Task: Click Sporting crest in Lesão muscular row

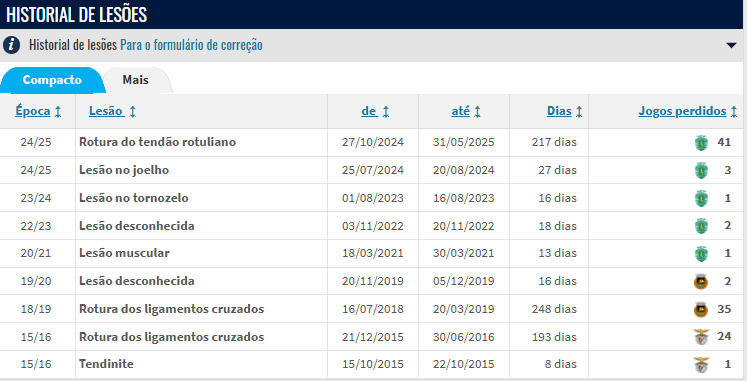Action: point(701,254)
